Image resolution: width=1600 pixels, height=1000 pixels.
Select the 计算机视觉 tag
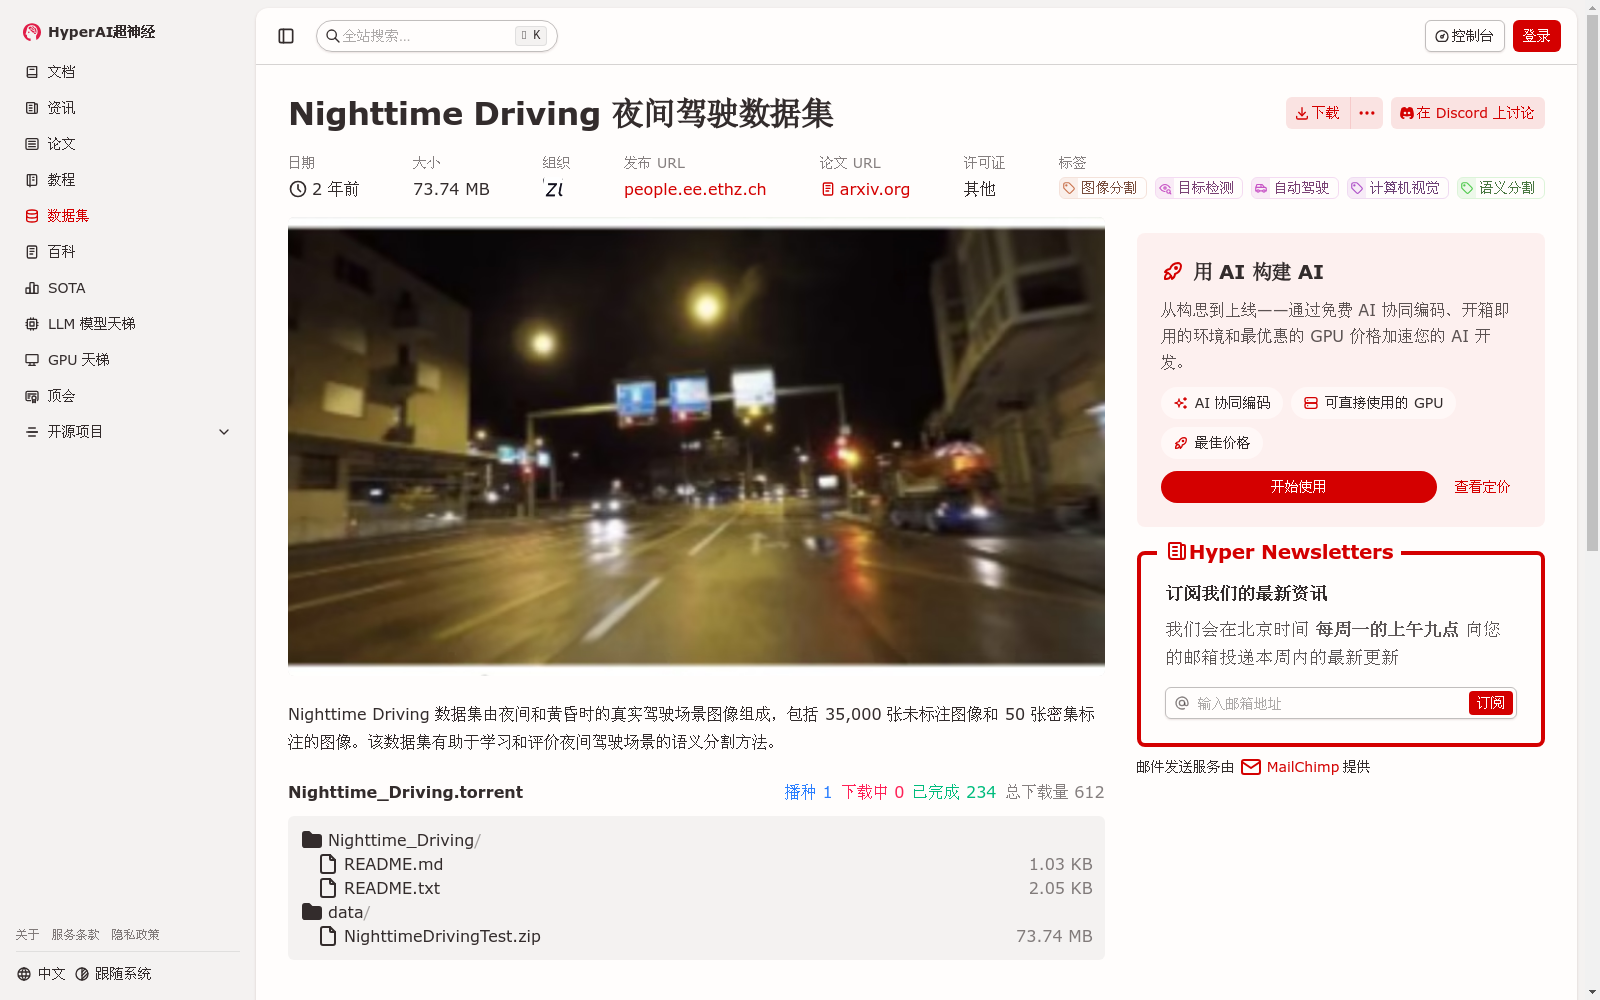click(x=1397, y=188)
